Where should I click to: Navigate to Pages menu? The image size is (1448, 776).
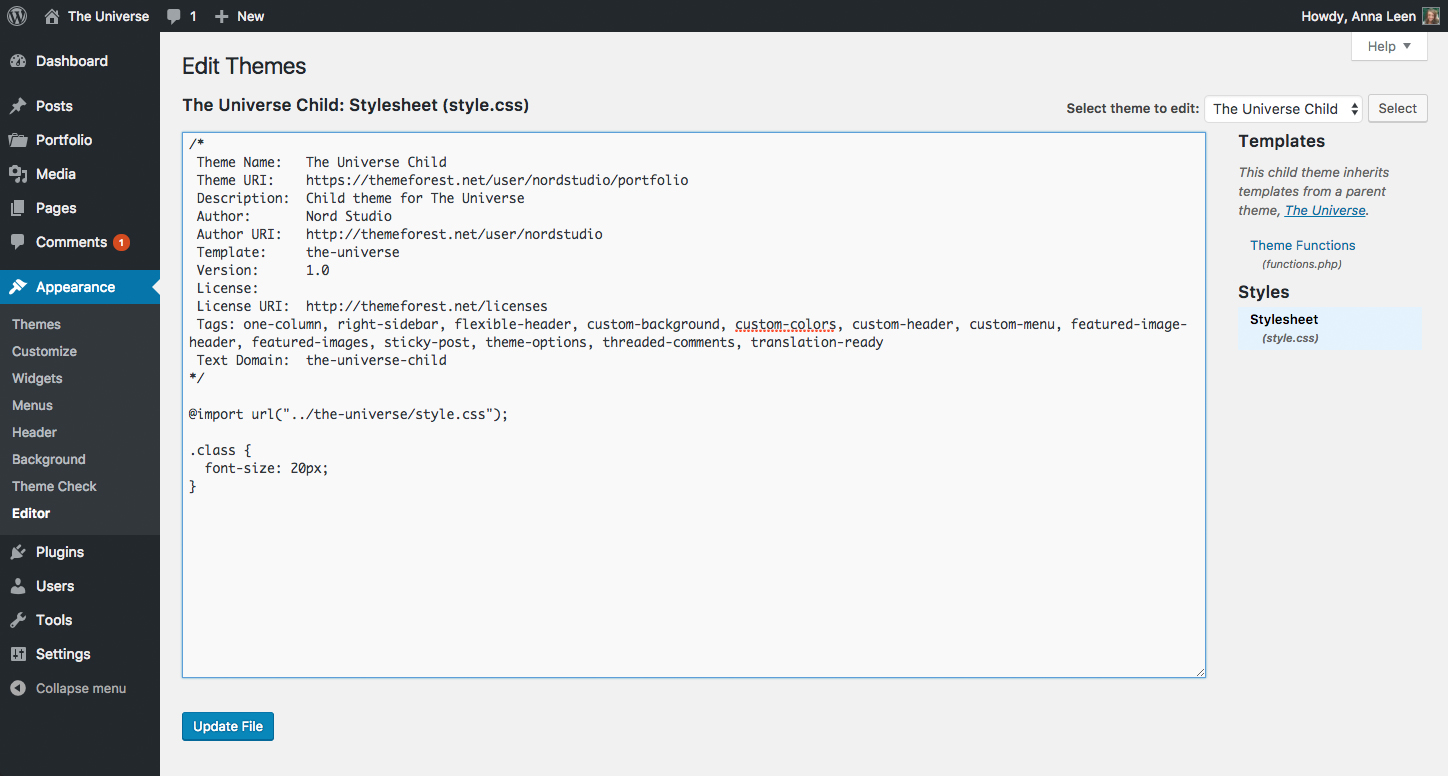point(56,208)
